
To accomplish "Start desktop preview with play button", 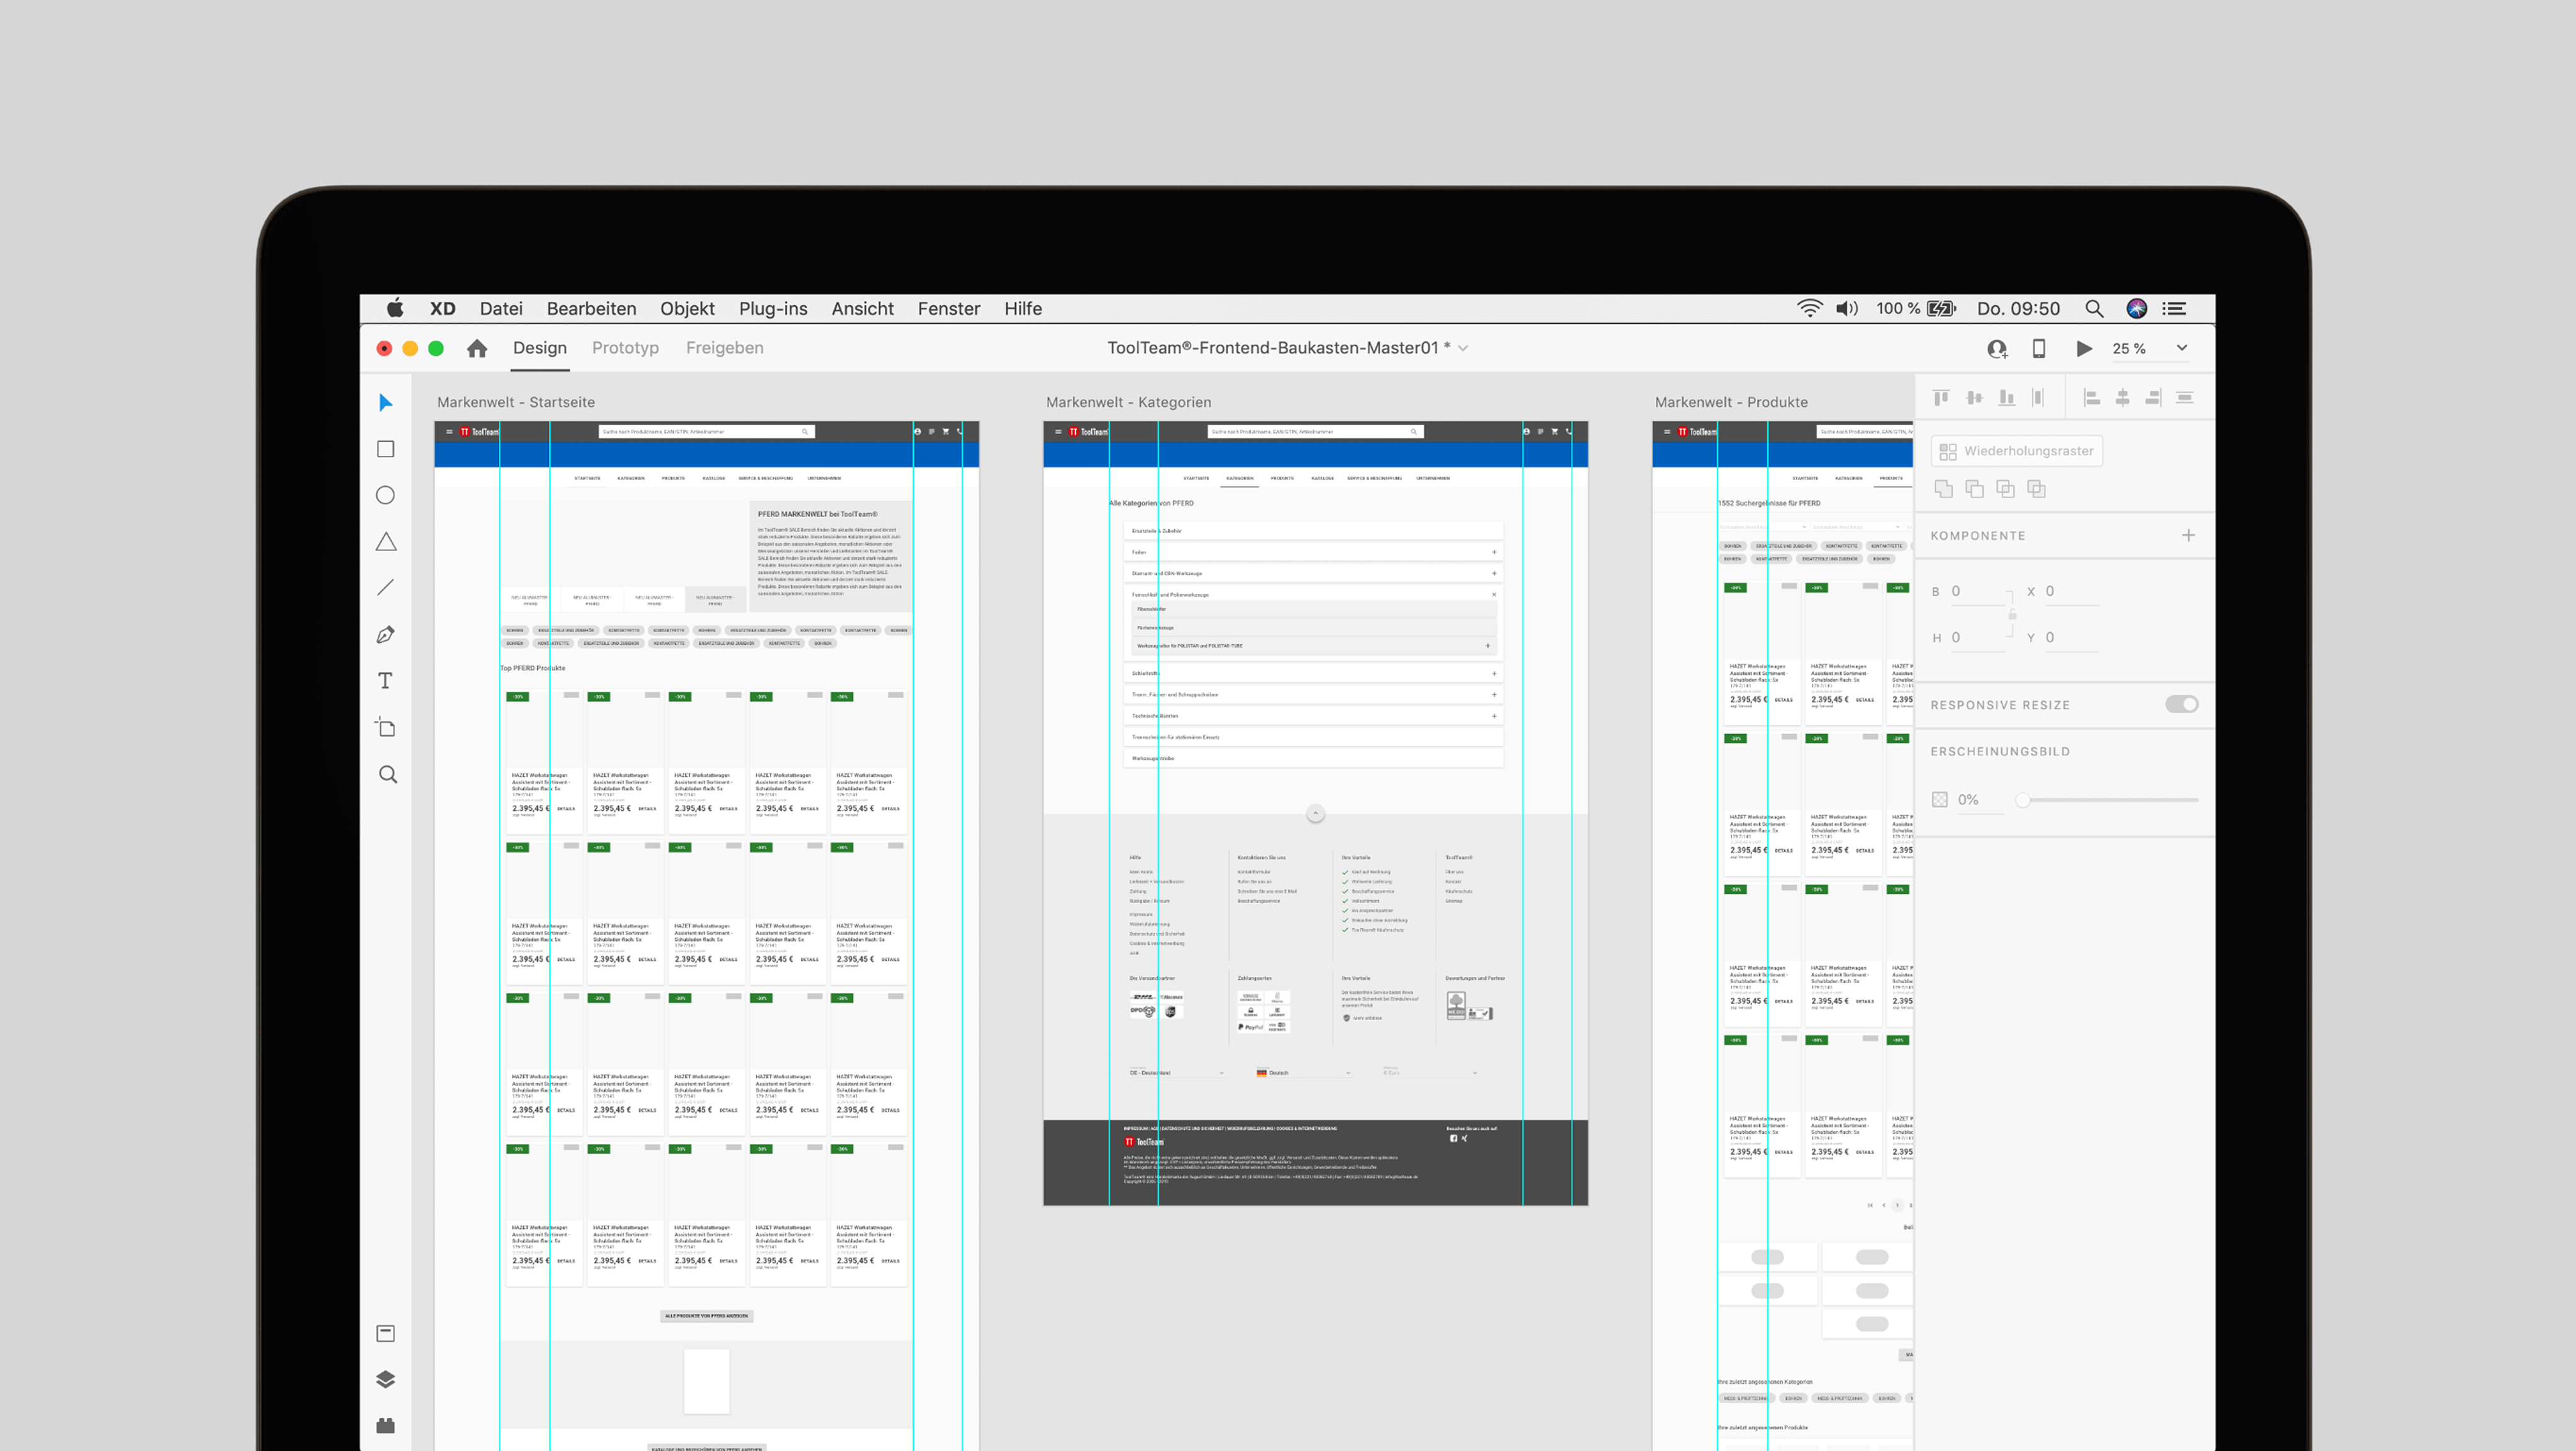I will [2084, 348].
